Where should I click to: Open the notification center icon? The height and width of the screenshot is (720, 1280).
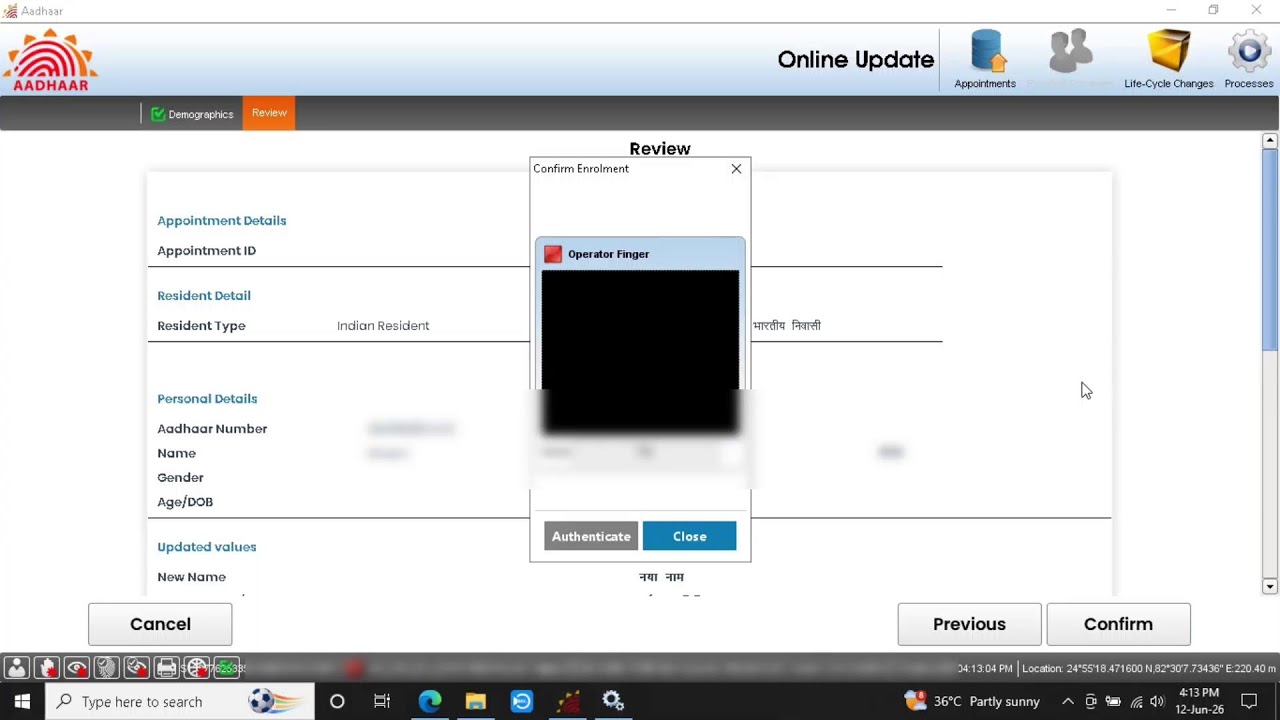click(x=1249, y=701)
